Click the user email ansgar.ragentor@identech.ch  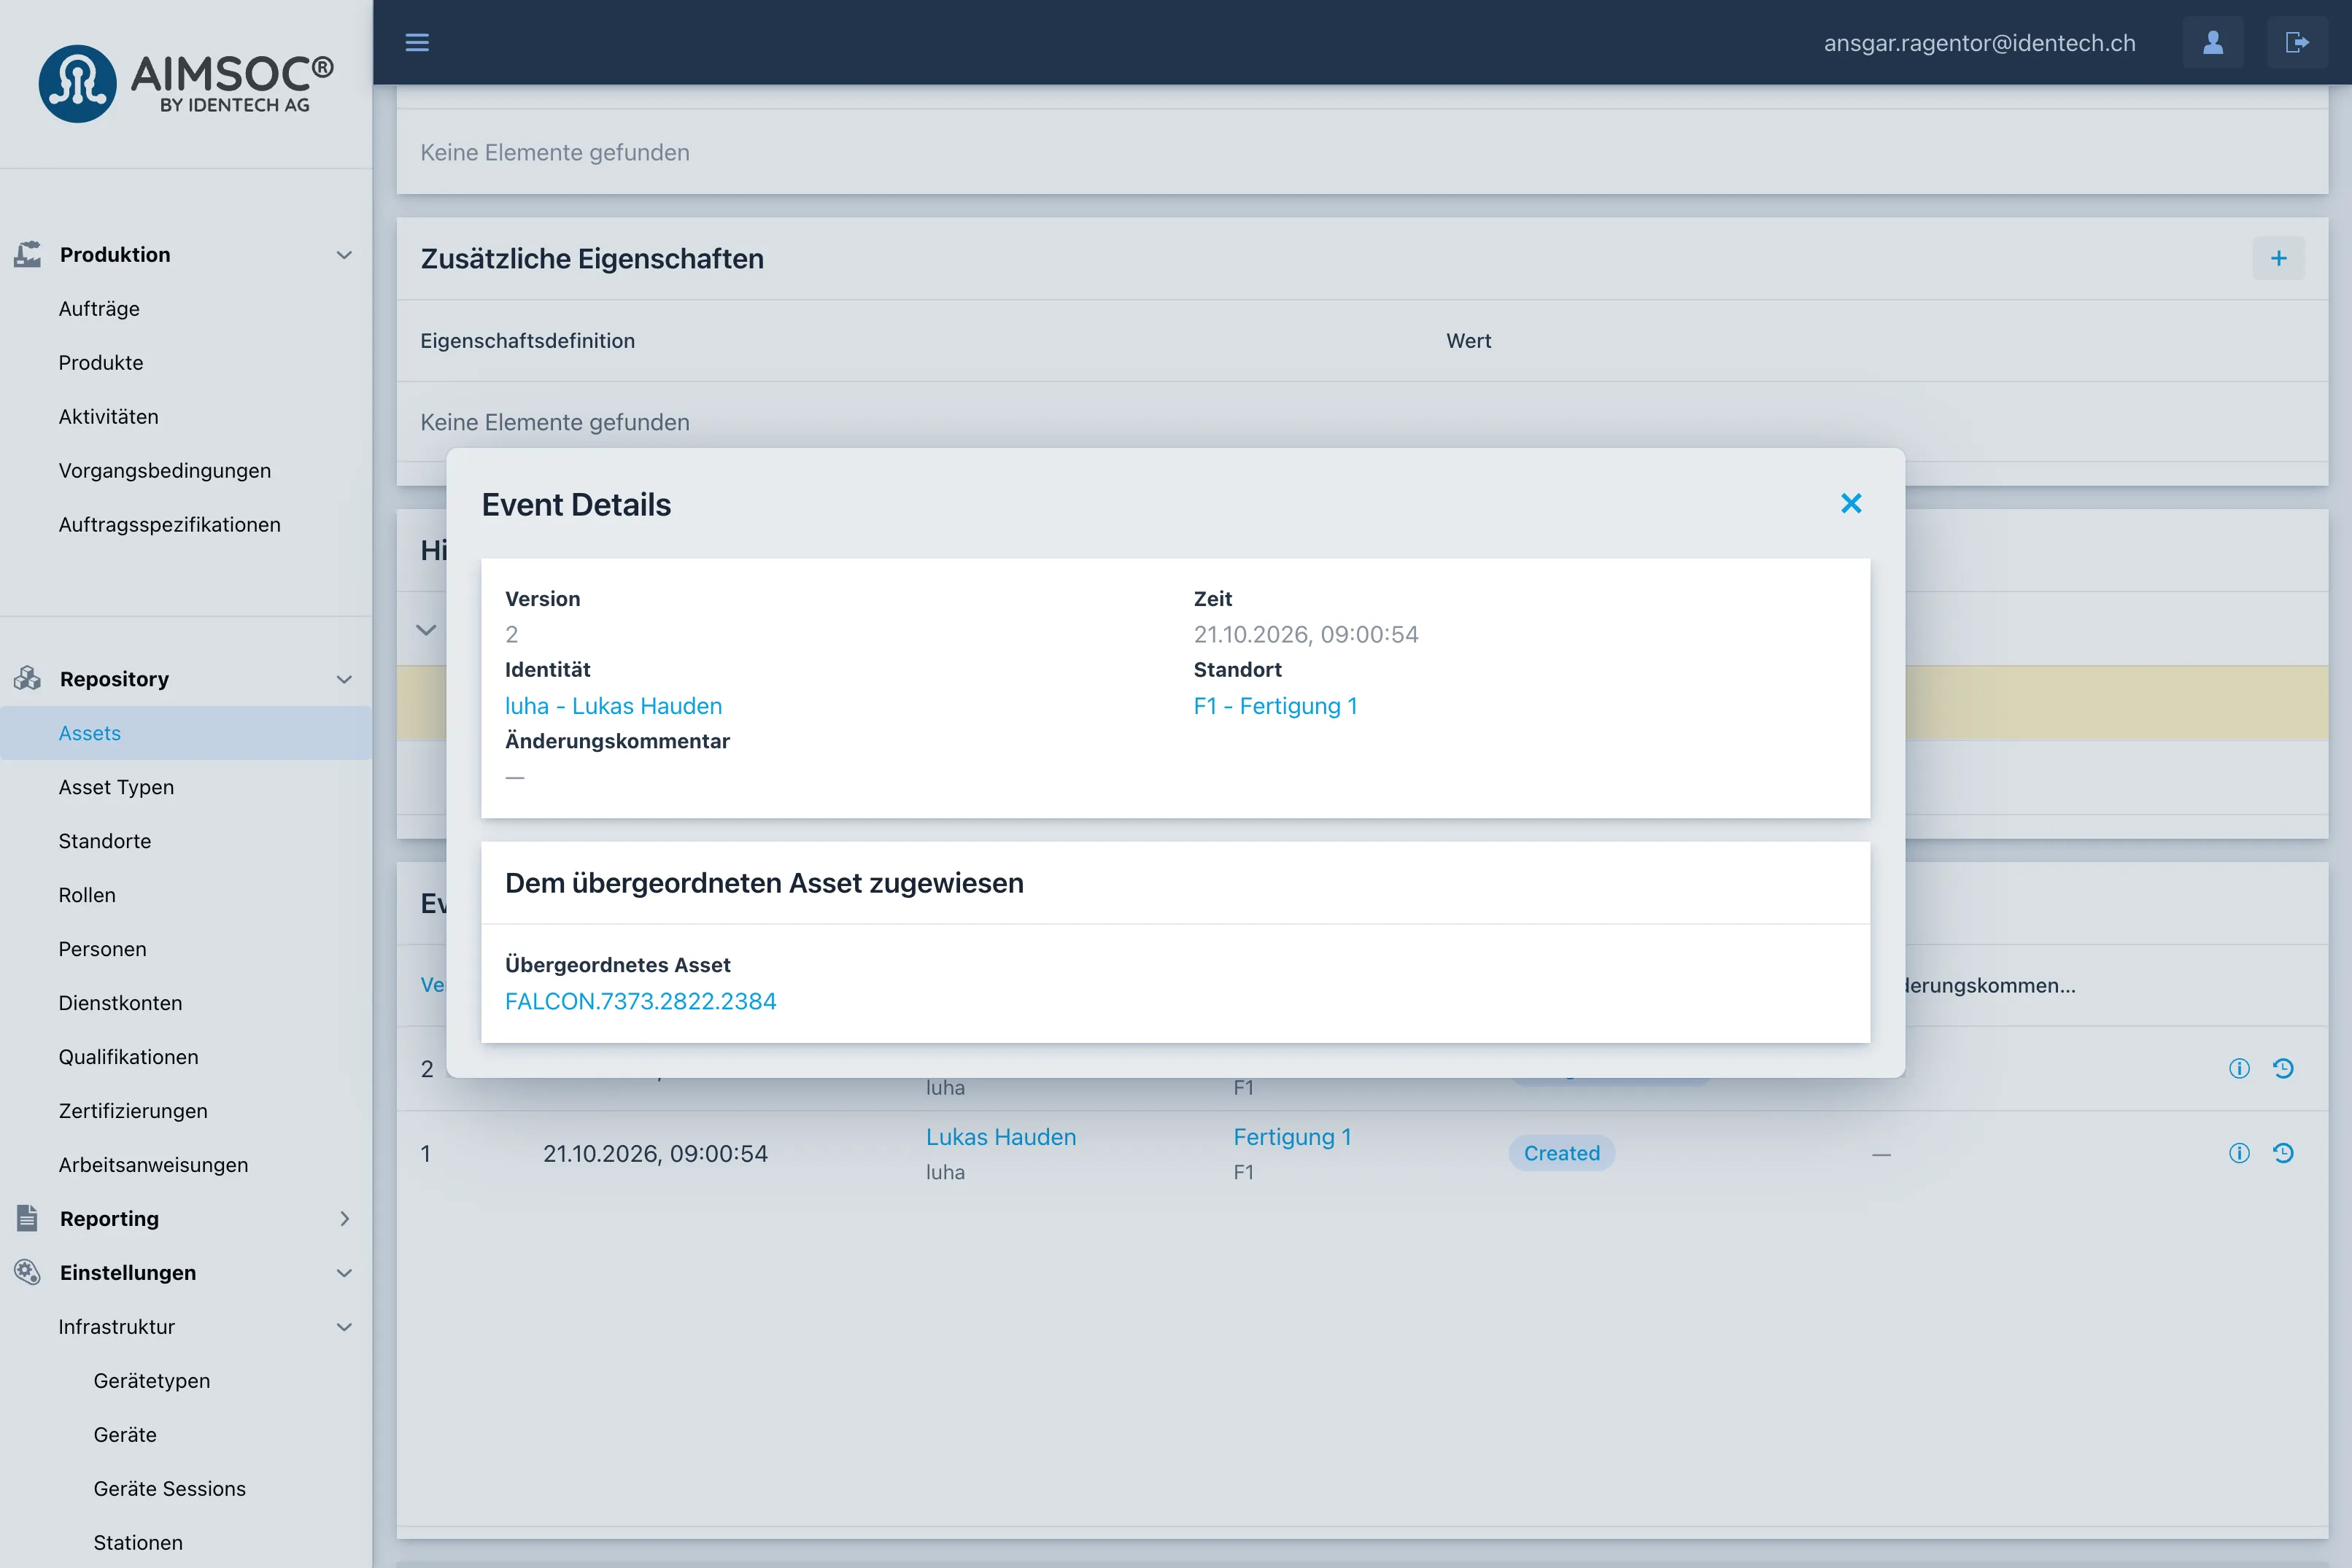pyautogui.click(x=1979, y=43)
